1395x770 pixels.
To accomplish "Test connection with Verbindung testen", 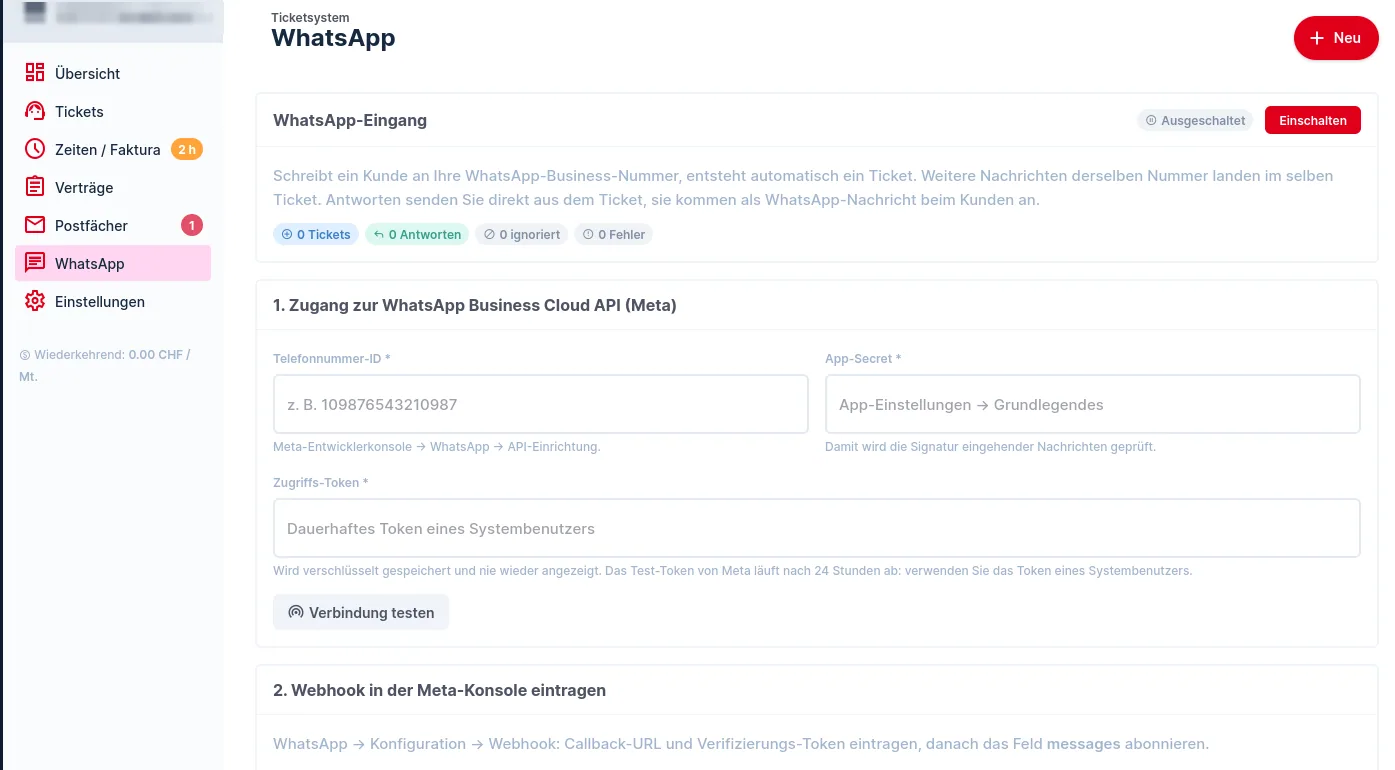I will [x=361, y=612].
